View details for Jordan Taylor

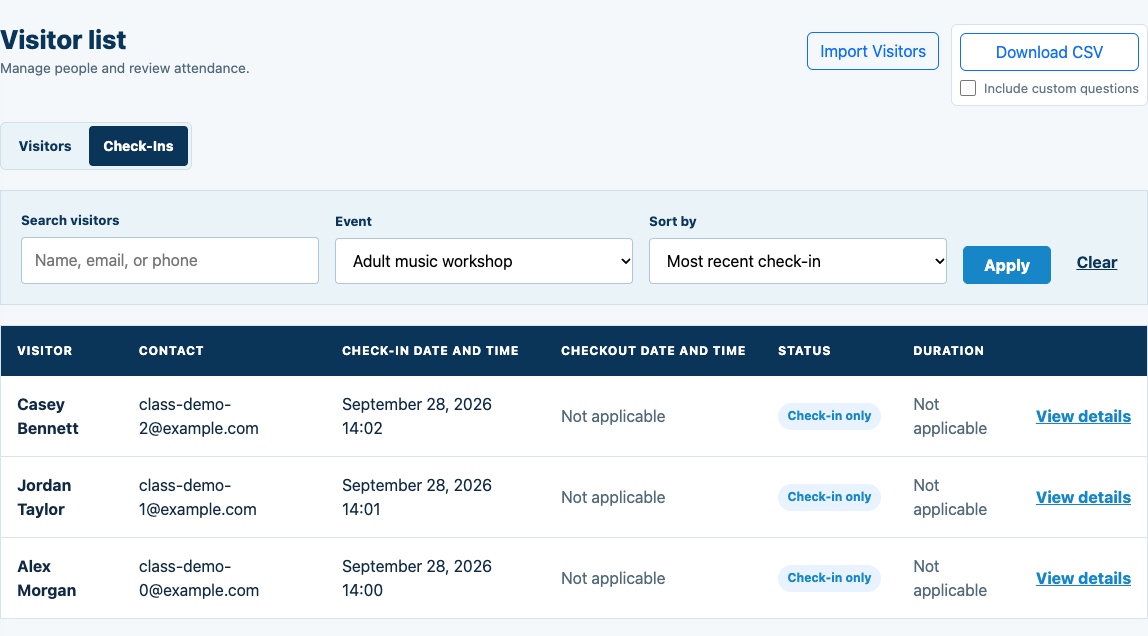pos(1083,498)
